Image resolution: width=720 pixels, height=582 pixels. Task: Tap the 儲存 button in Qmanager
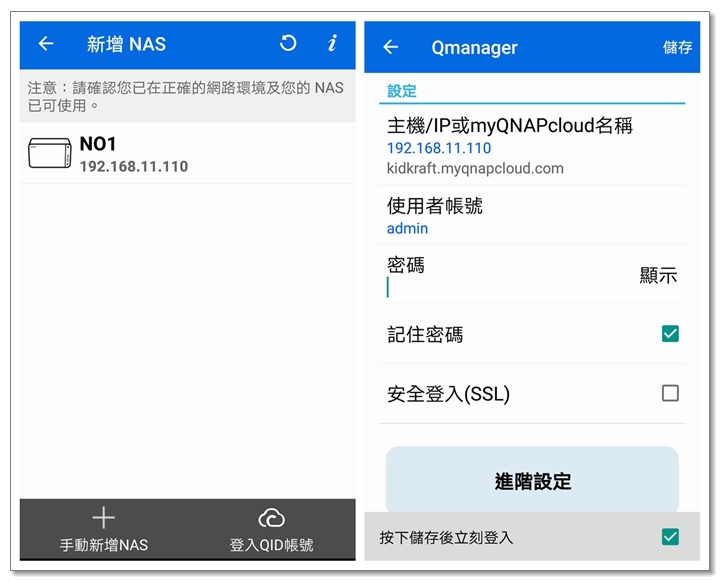click(x=677, y=47)
